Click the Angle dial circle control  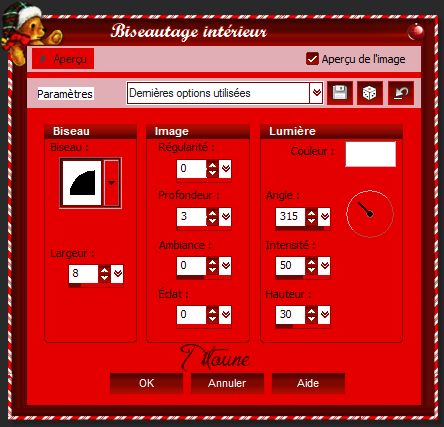point(370,214)
